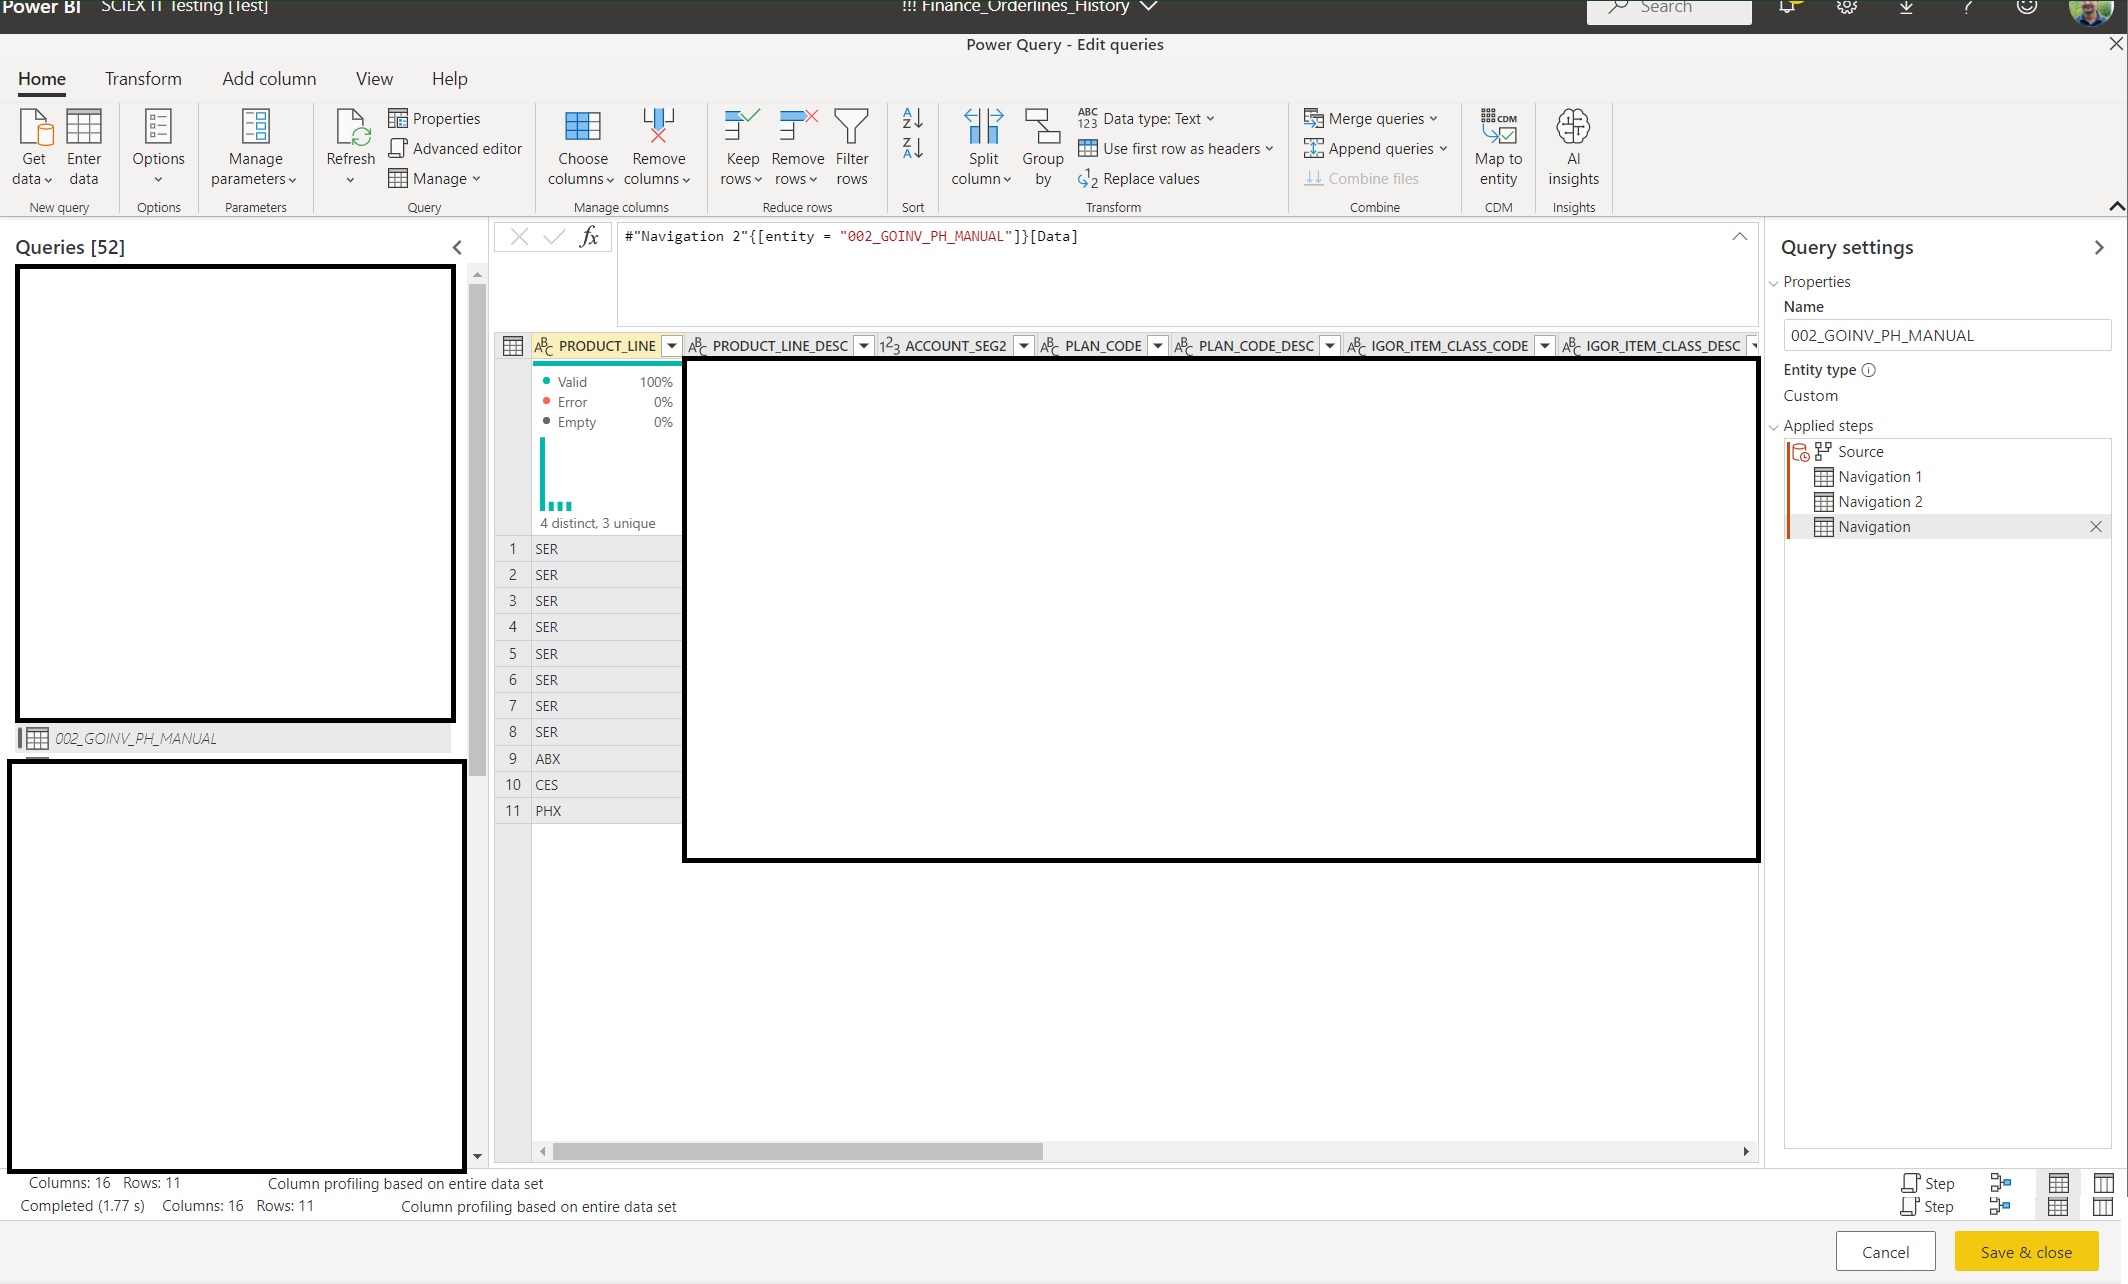Launch the Advanced editor
Screen dimensions: 2128x1284
tap(455, 148)
